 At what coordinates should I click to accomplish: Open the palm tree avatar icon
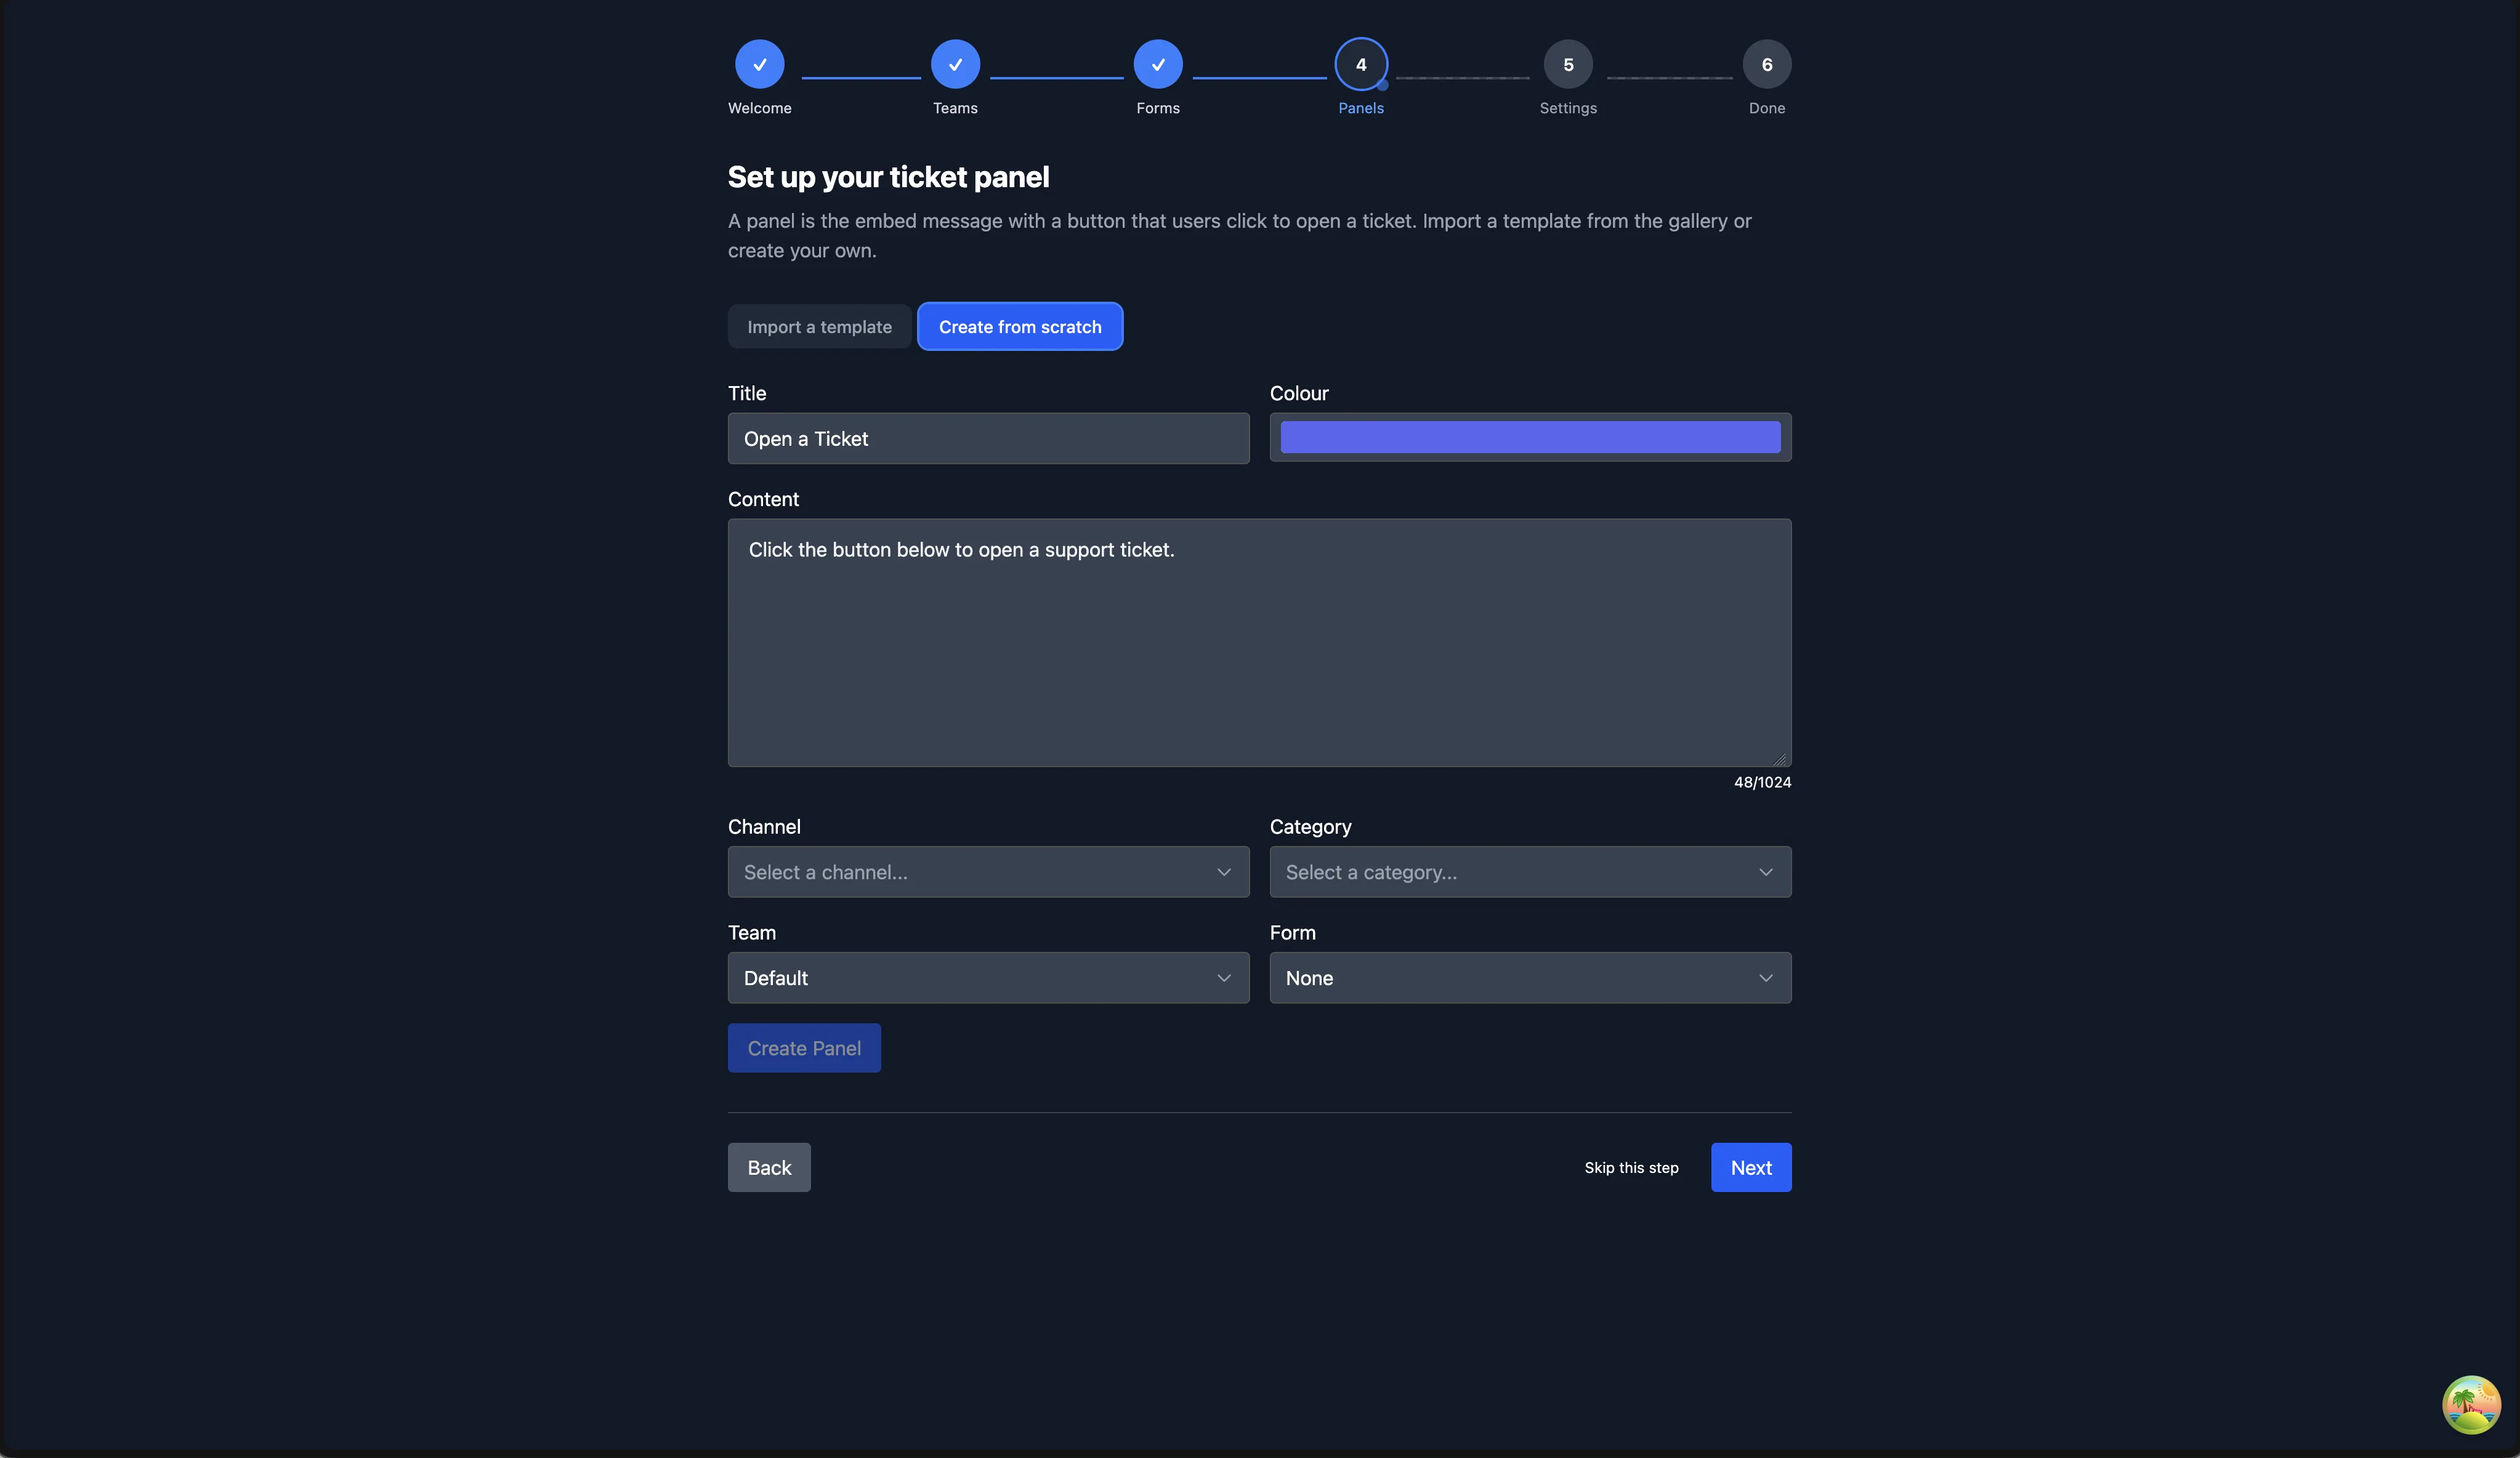2471,1404
